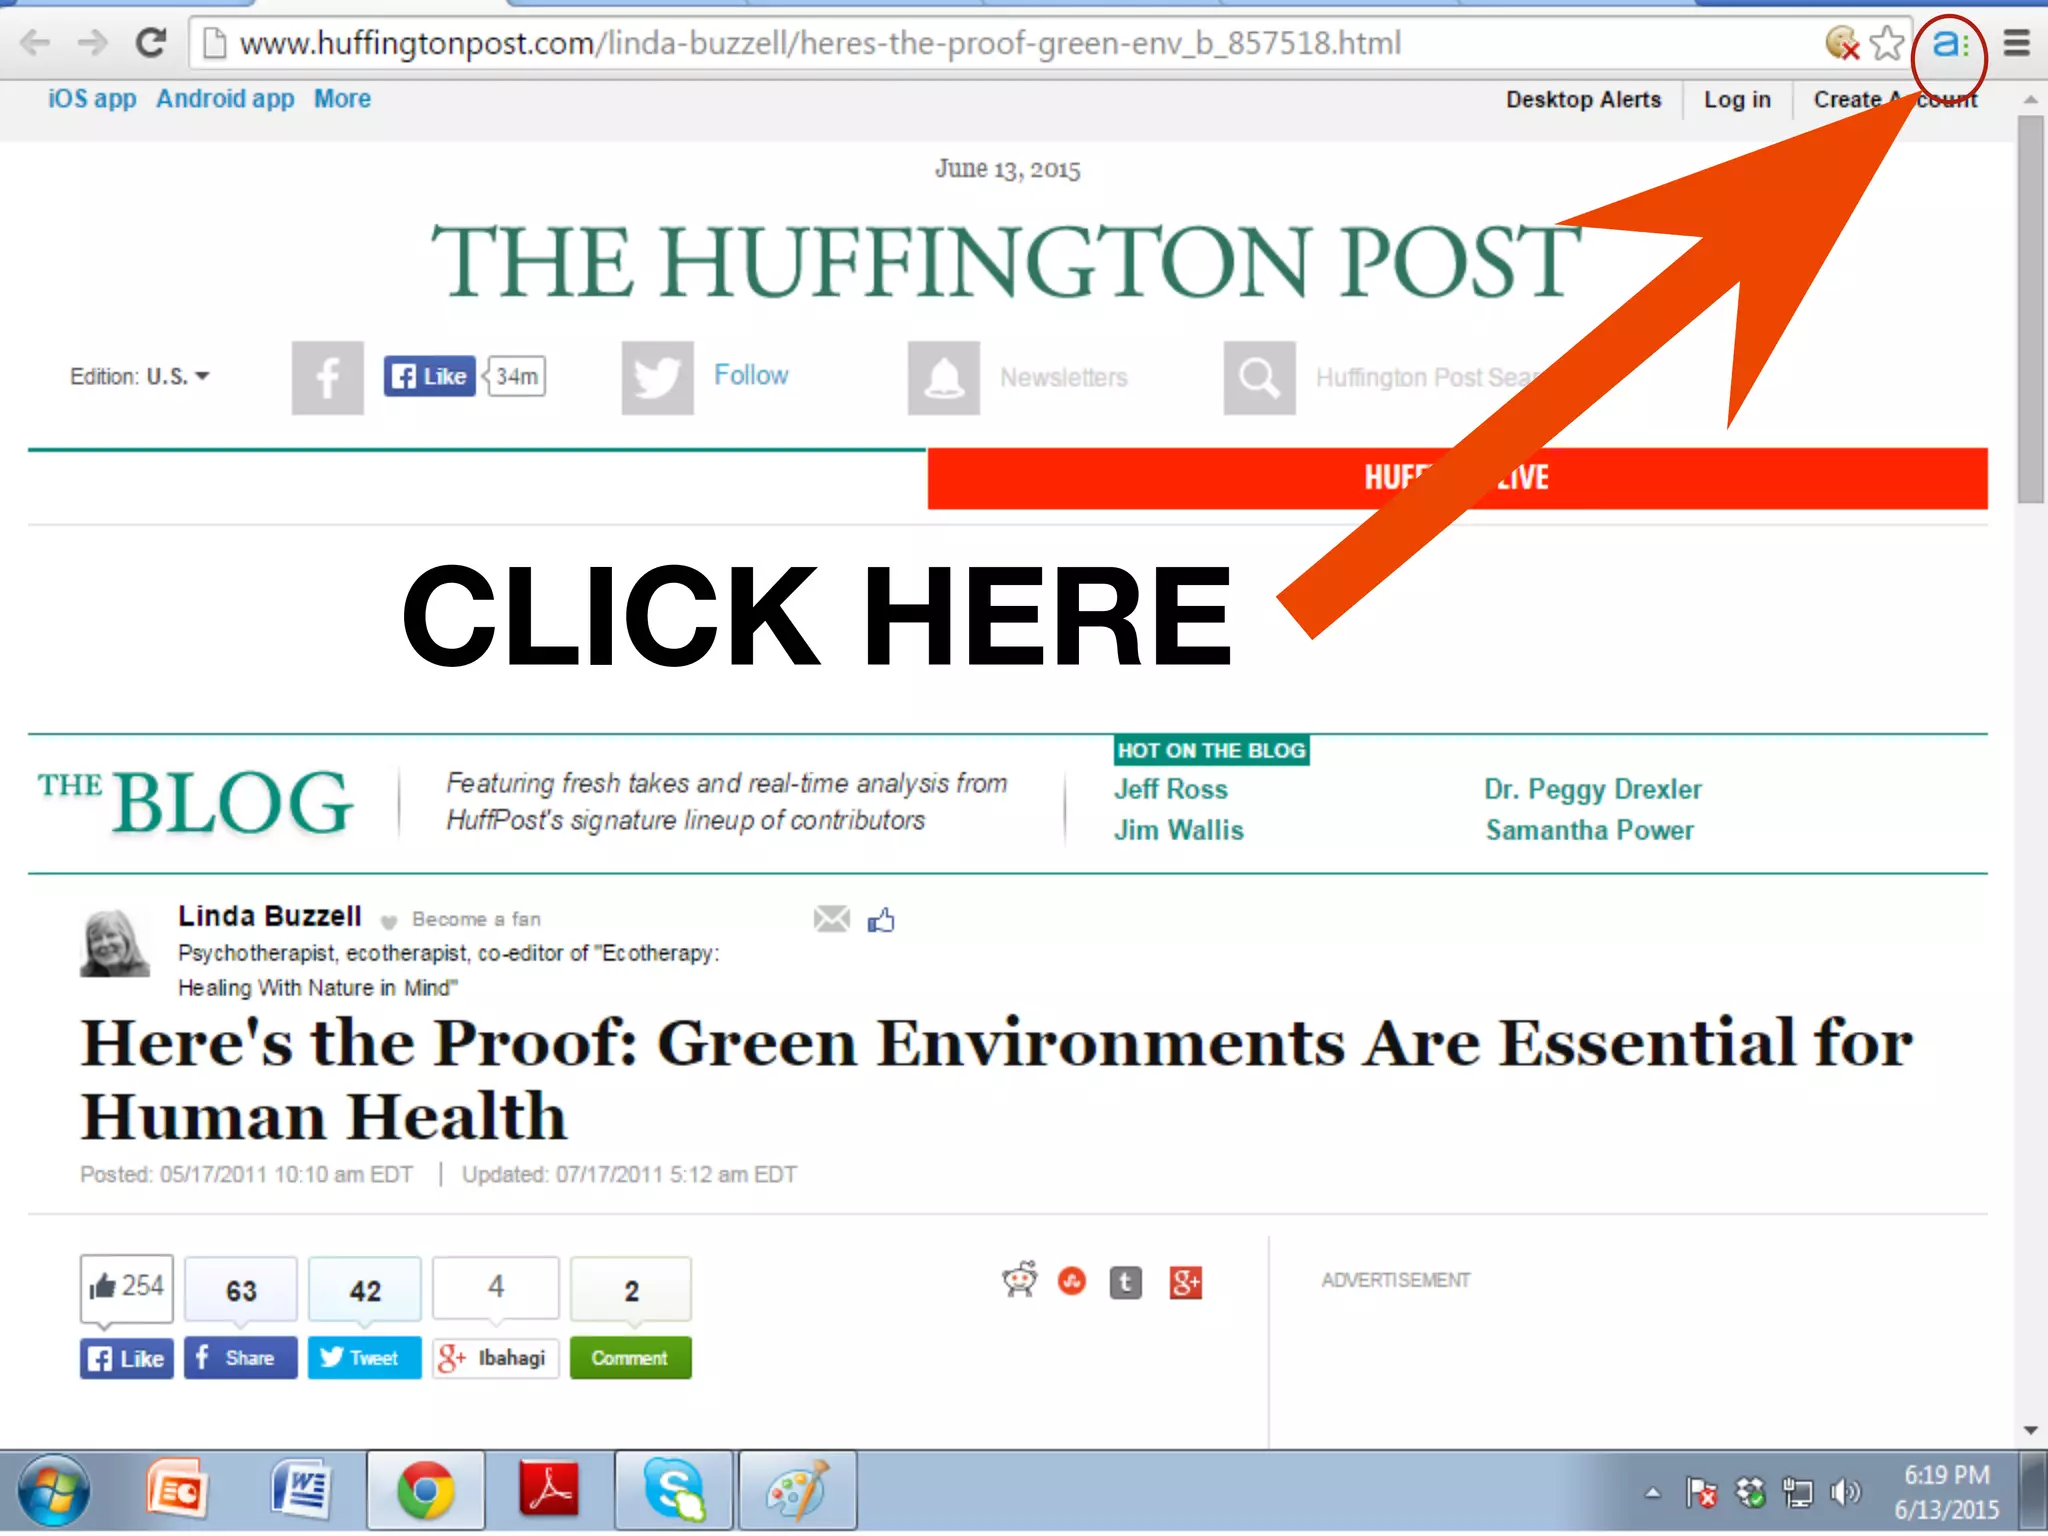Viewport: 2048px width, 1536px height.
Task: Show hidden system tray icons arrow
Action: 1652,1493
